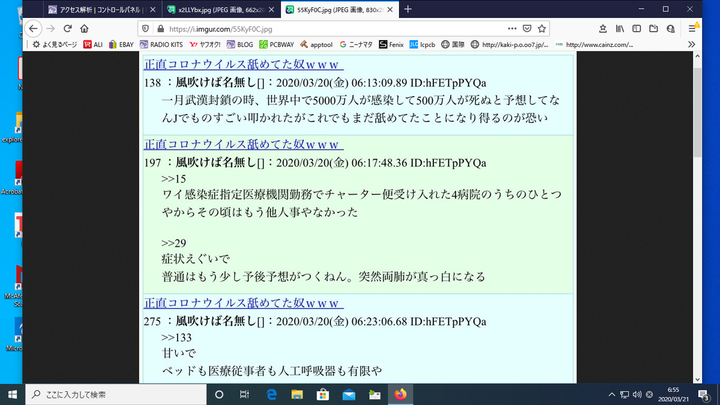Open downloads panel in toolbar
720x405 pixels.
(x=603, y=28)
